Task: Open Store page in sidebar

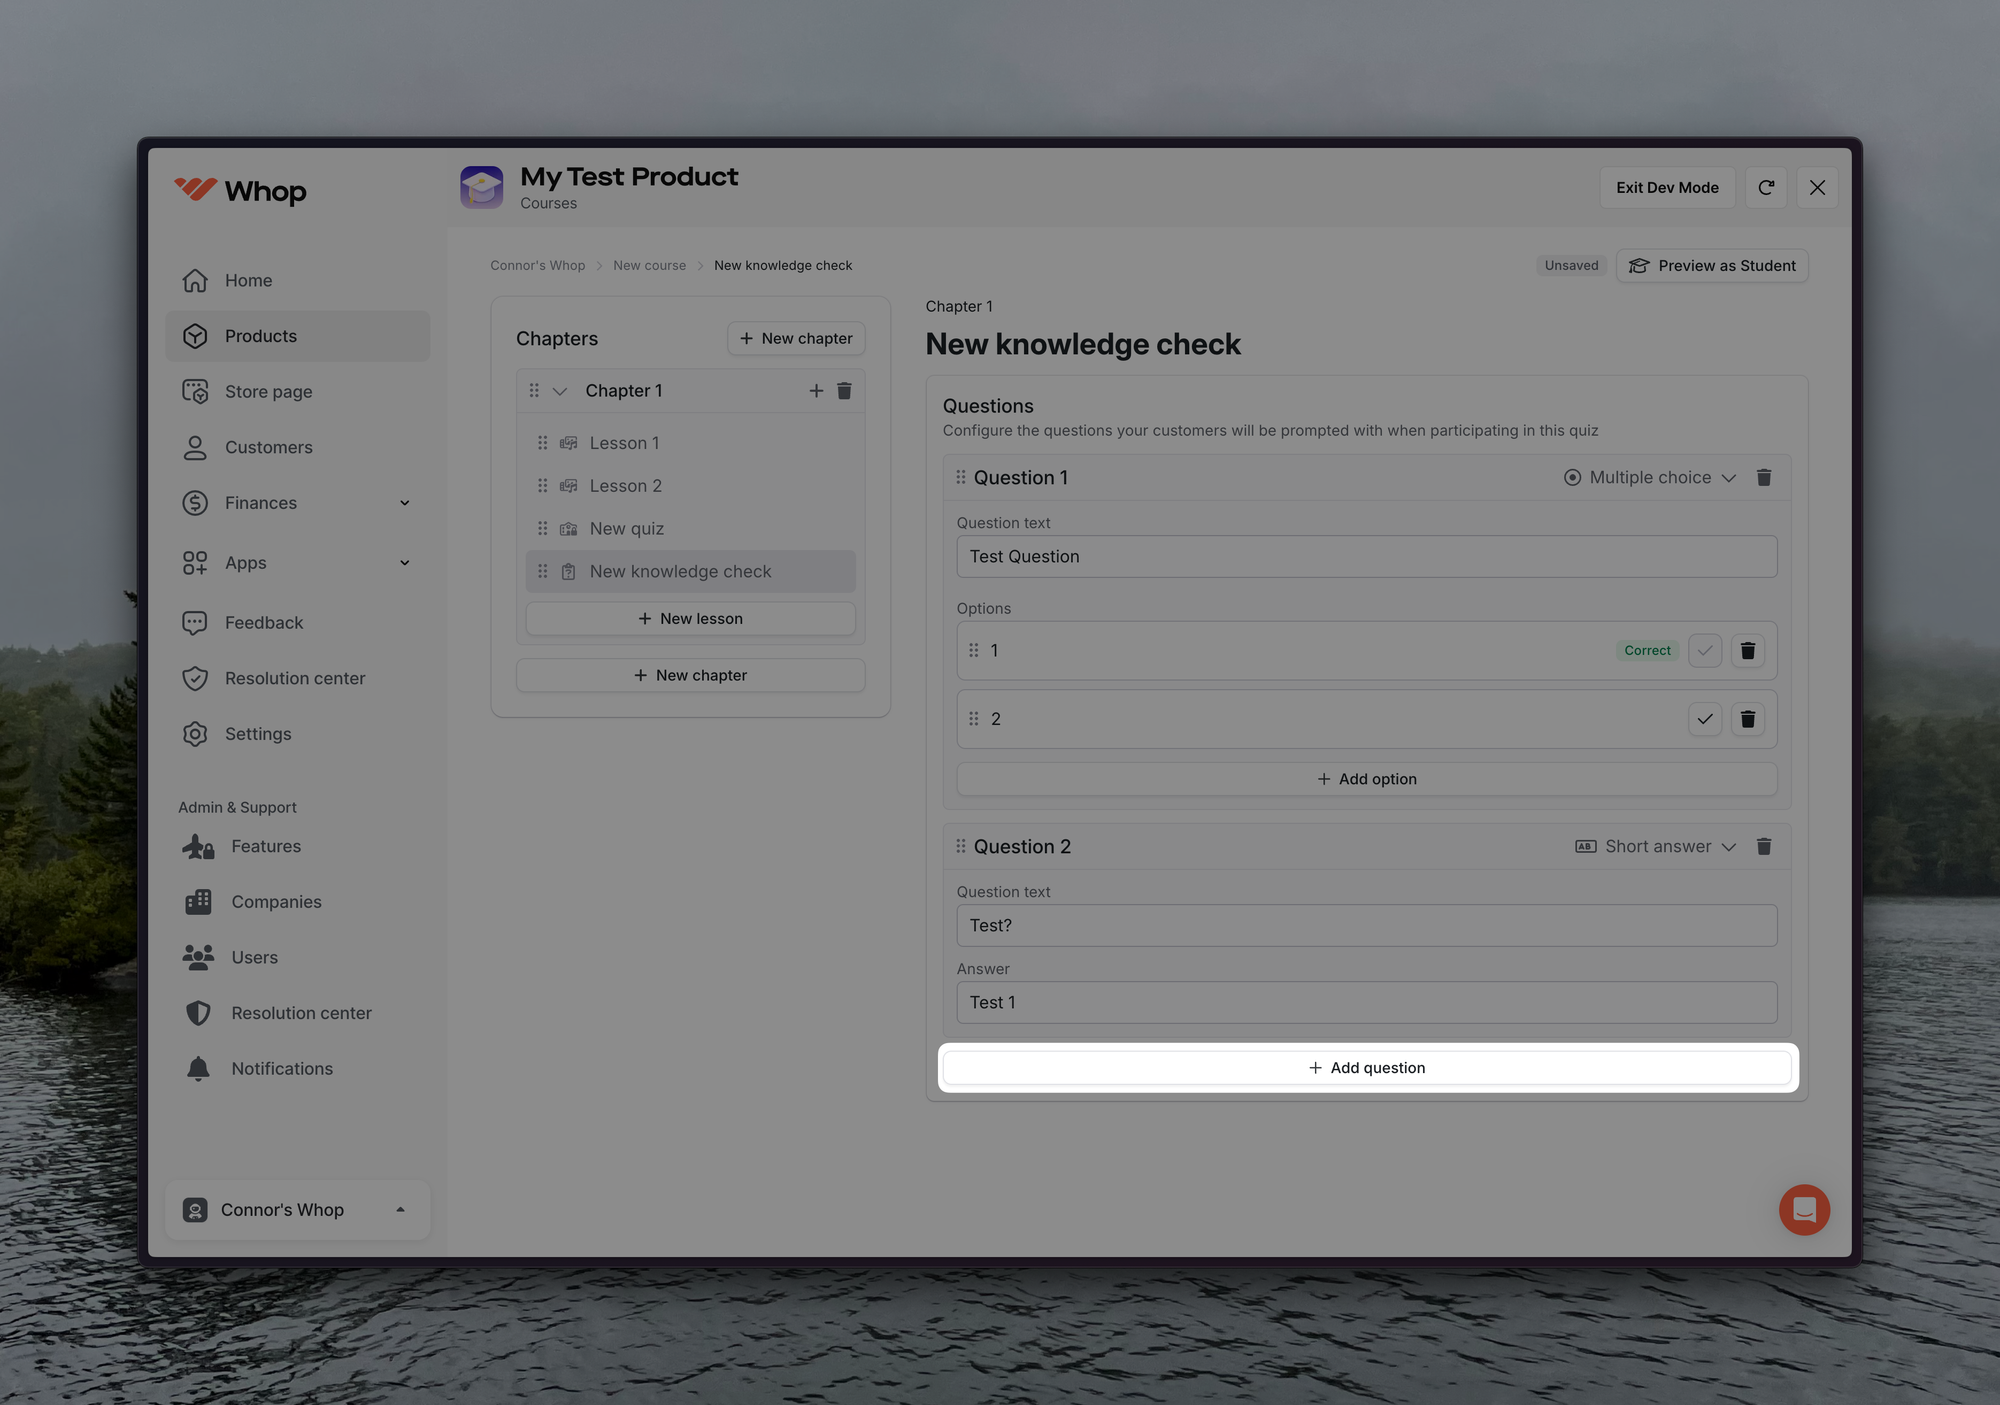Action: coord(268,392)
